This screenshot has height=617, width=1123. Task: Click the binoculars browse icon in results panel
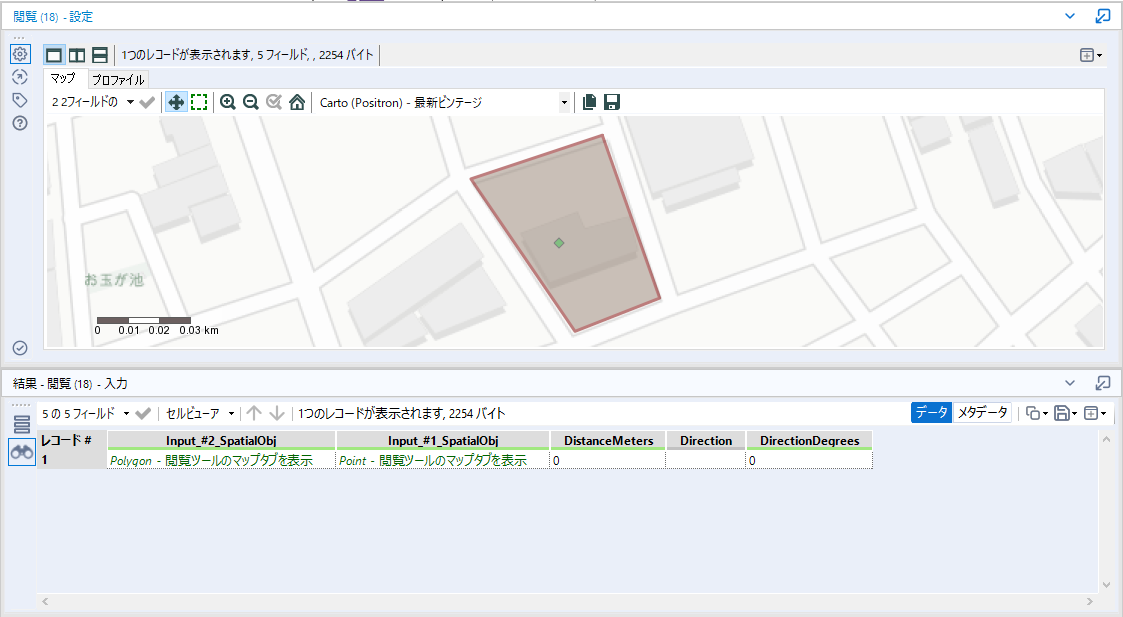point(20,451)
